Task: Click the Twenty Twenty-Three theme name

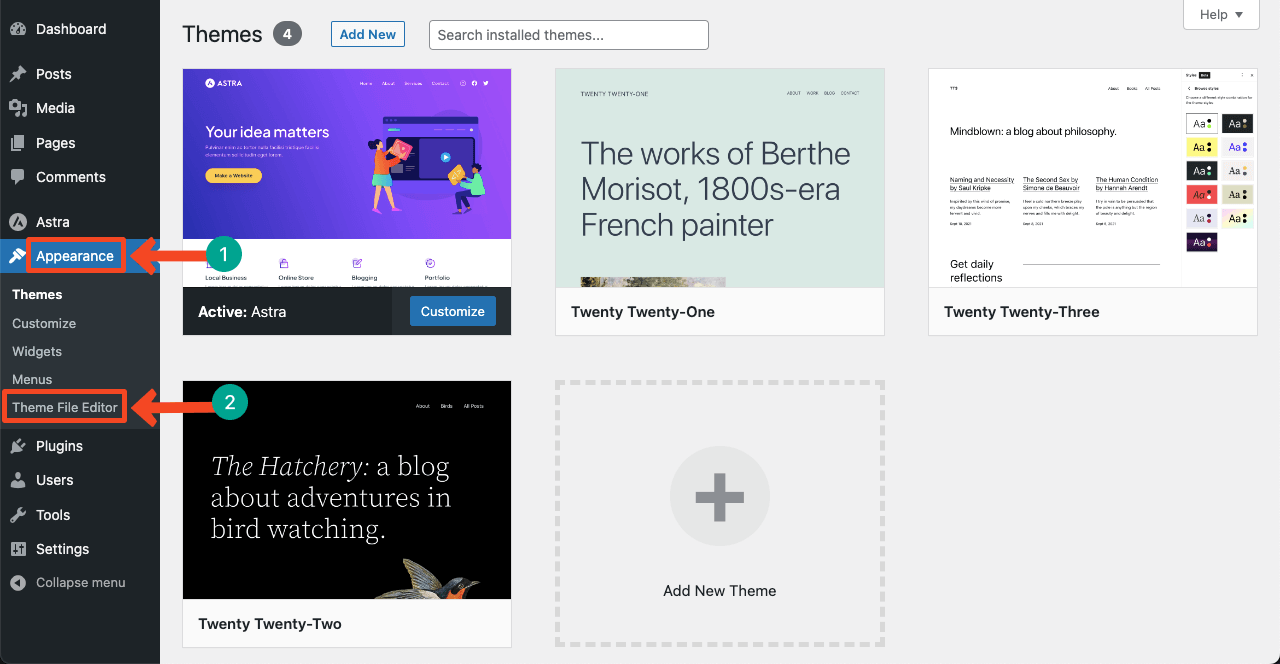Action: (1022, 311)
